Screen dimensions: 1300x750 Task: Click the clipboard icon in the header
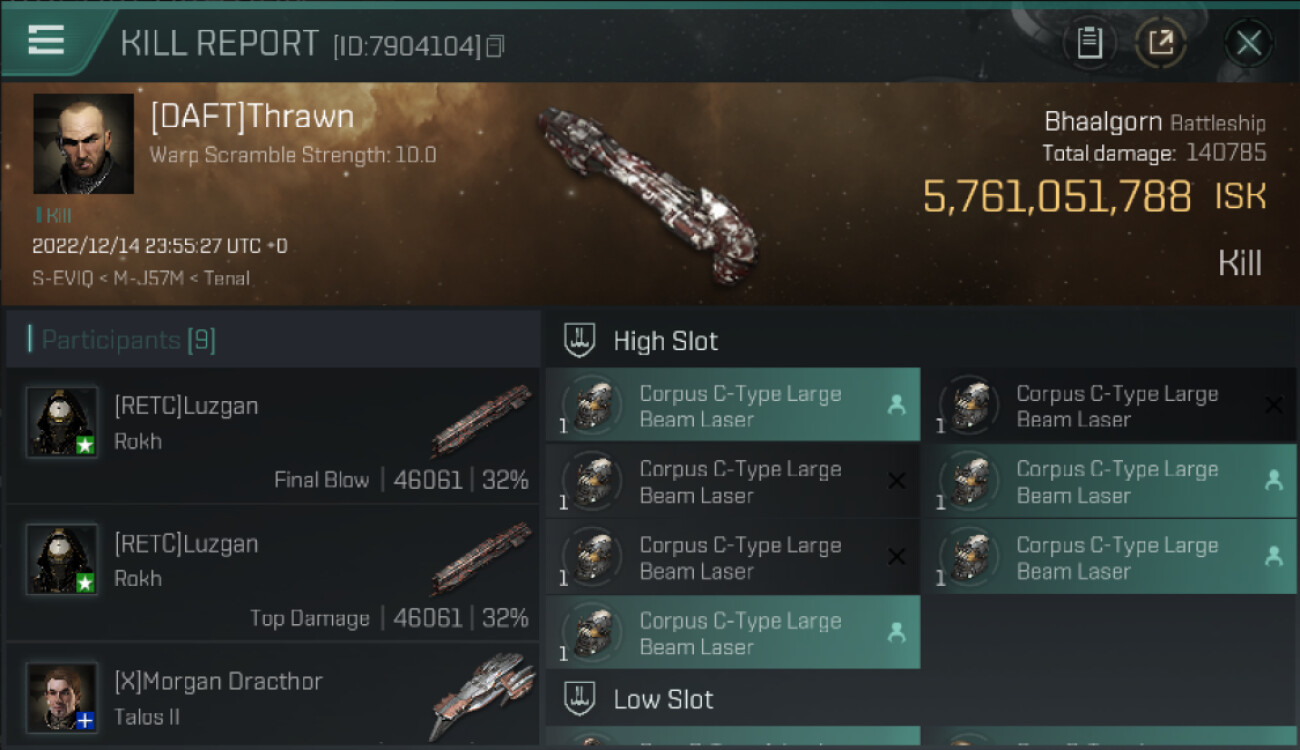tap(1089, 43)
